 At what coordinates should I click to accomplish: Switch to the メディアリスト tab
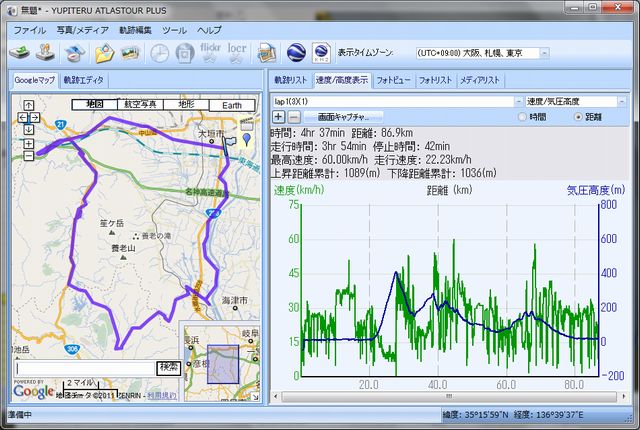click(x=480, y=80)
